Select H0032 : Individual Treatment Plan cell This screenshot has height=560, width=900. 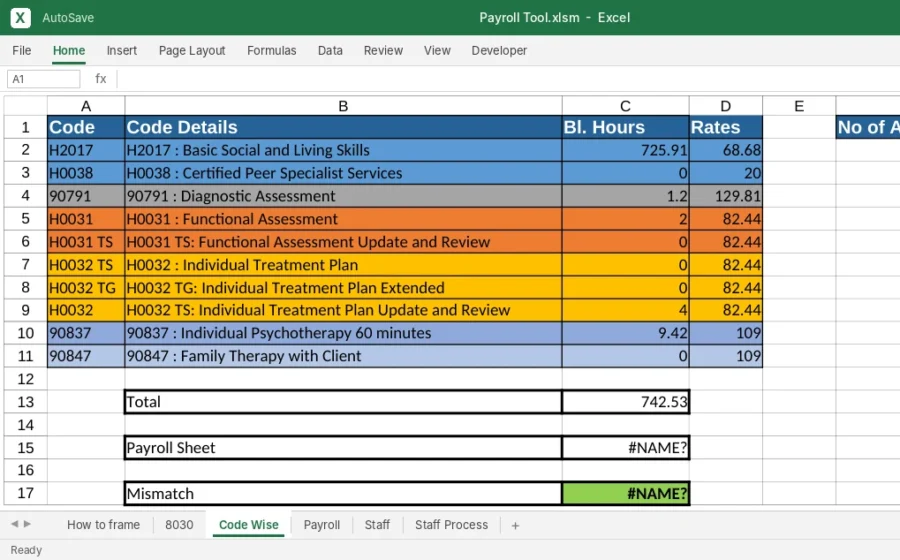tap(343, 265)
